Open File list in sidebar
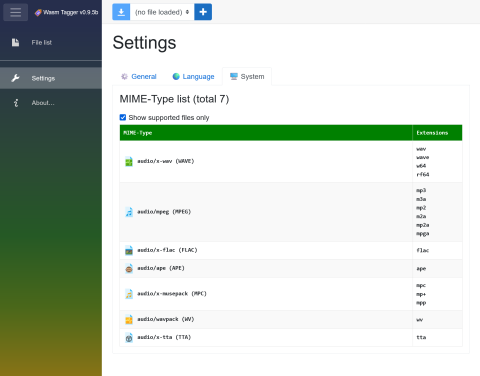 tap(51, 43)
